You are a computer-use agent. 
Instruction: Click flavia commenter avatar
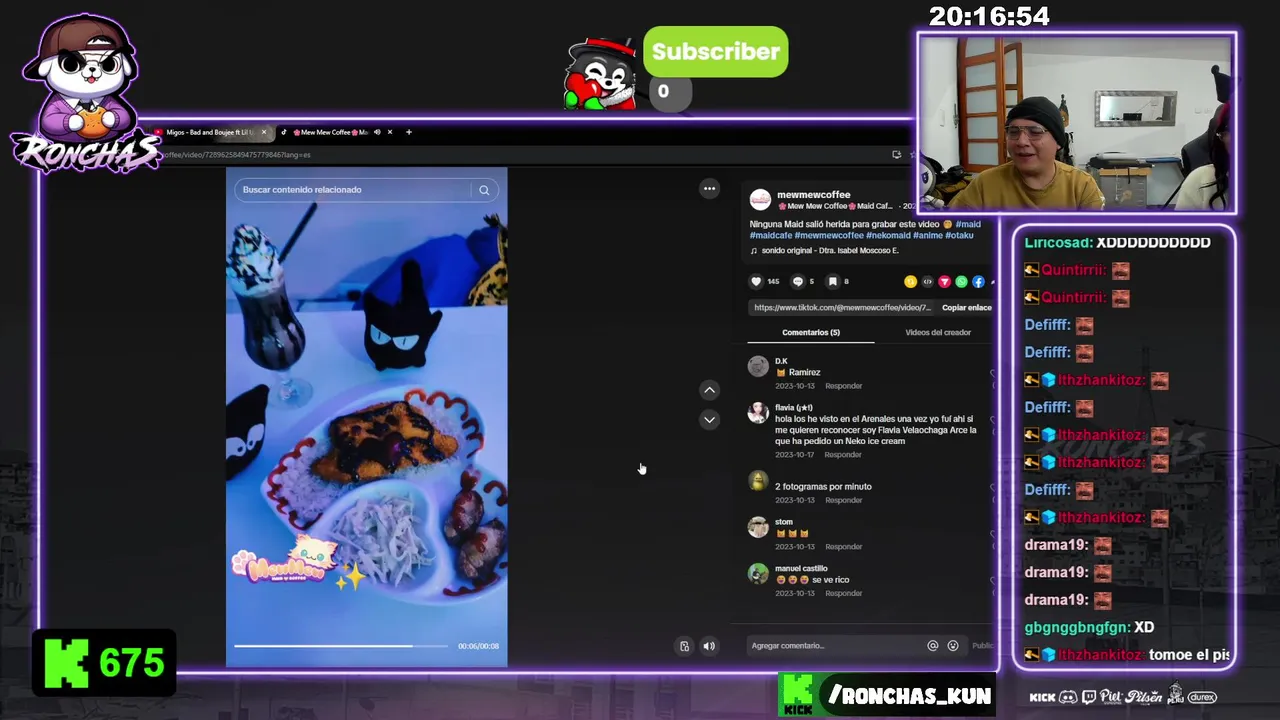pos(758,413)
